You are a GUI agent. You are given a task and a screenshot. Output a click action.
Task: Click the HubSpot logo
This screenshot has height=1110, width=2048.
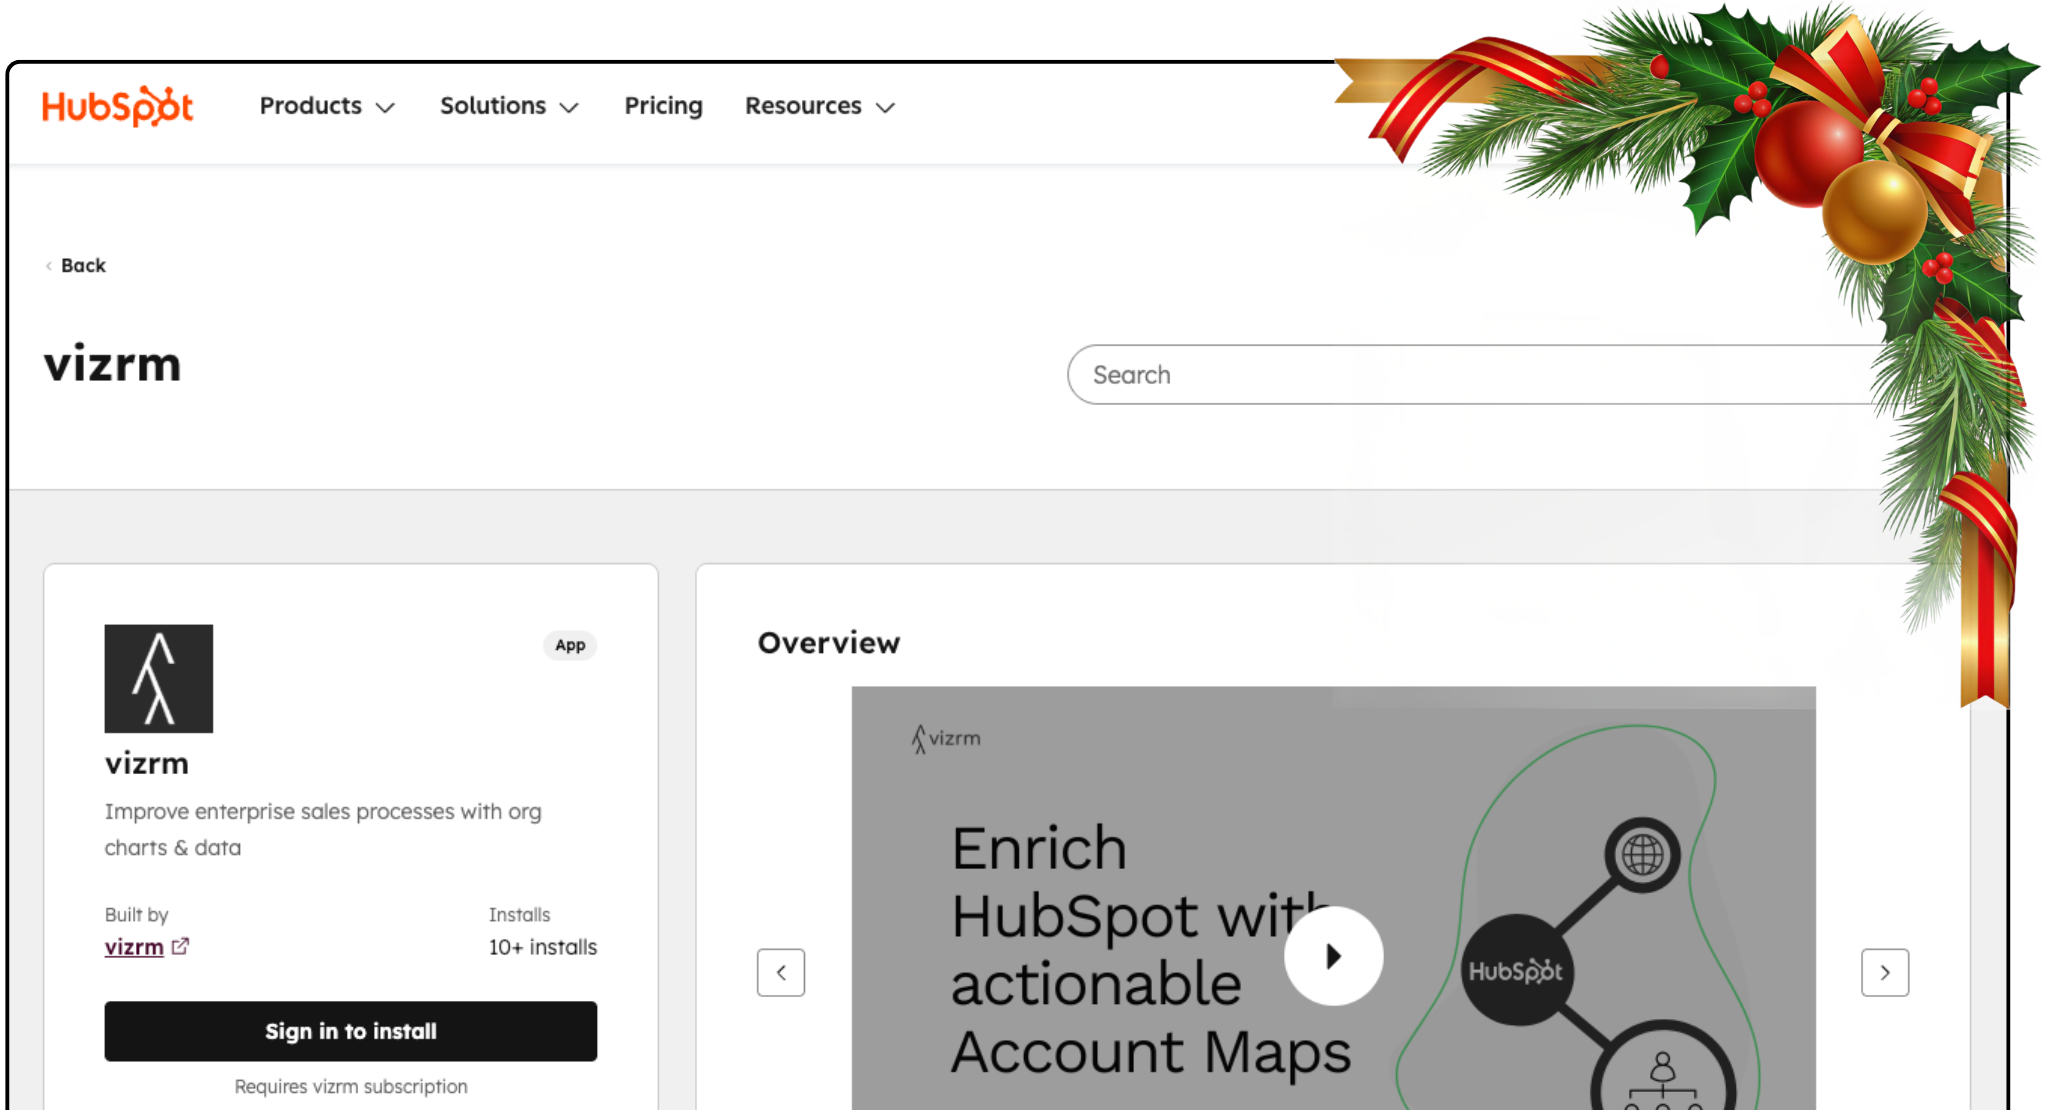pyautogui.click(x=117, y=106)
